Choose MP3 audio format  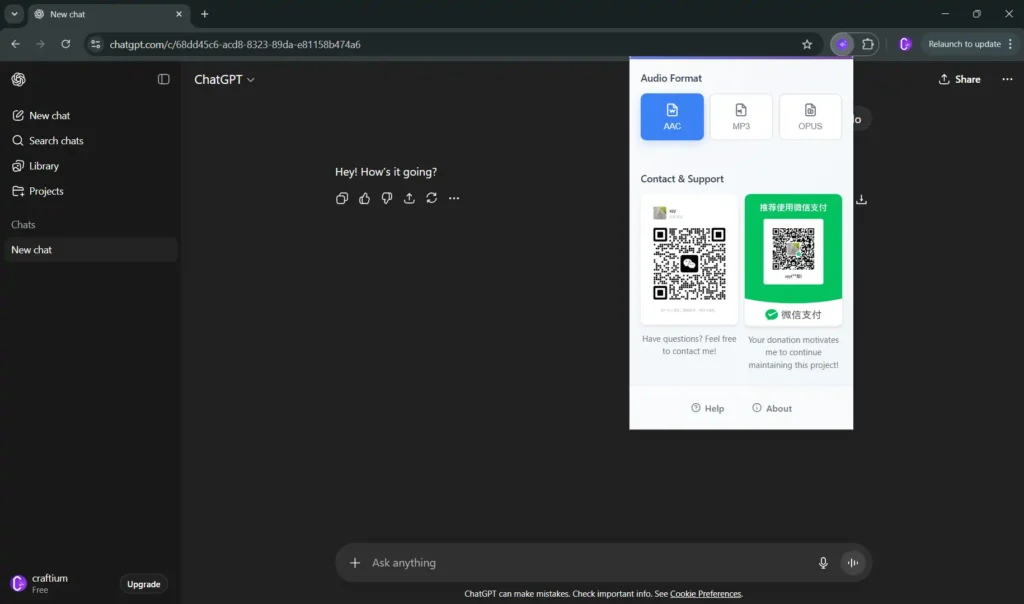(x=741, y=117)
